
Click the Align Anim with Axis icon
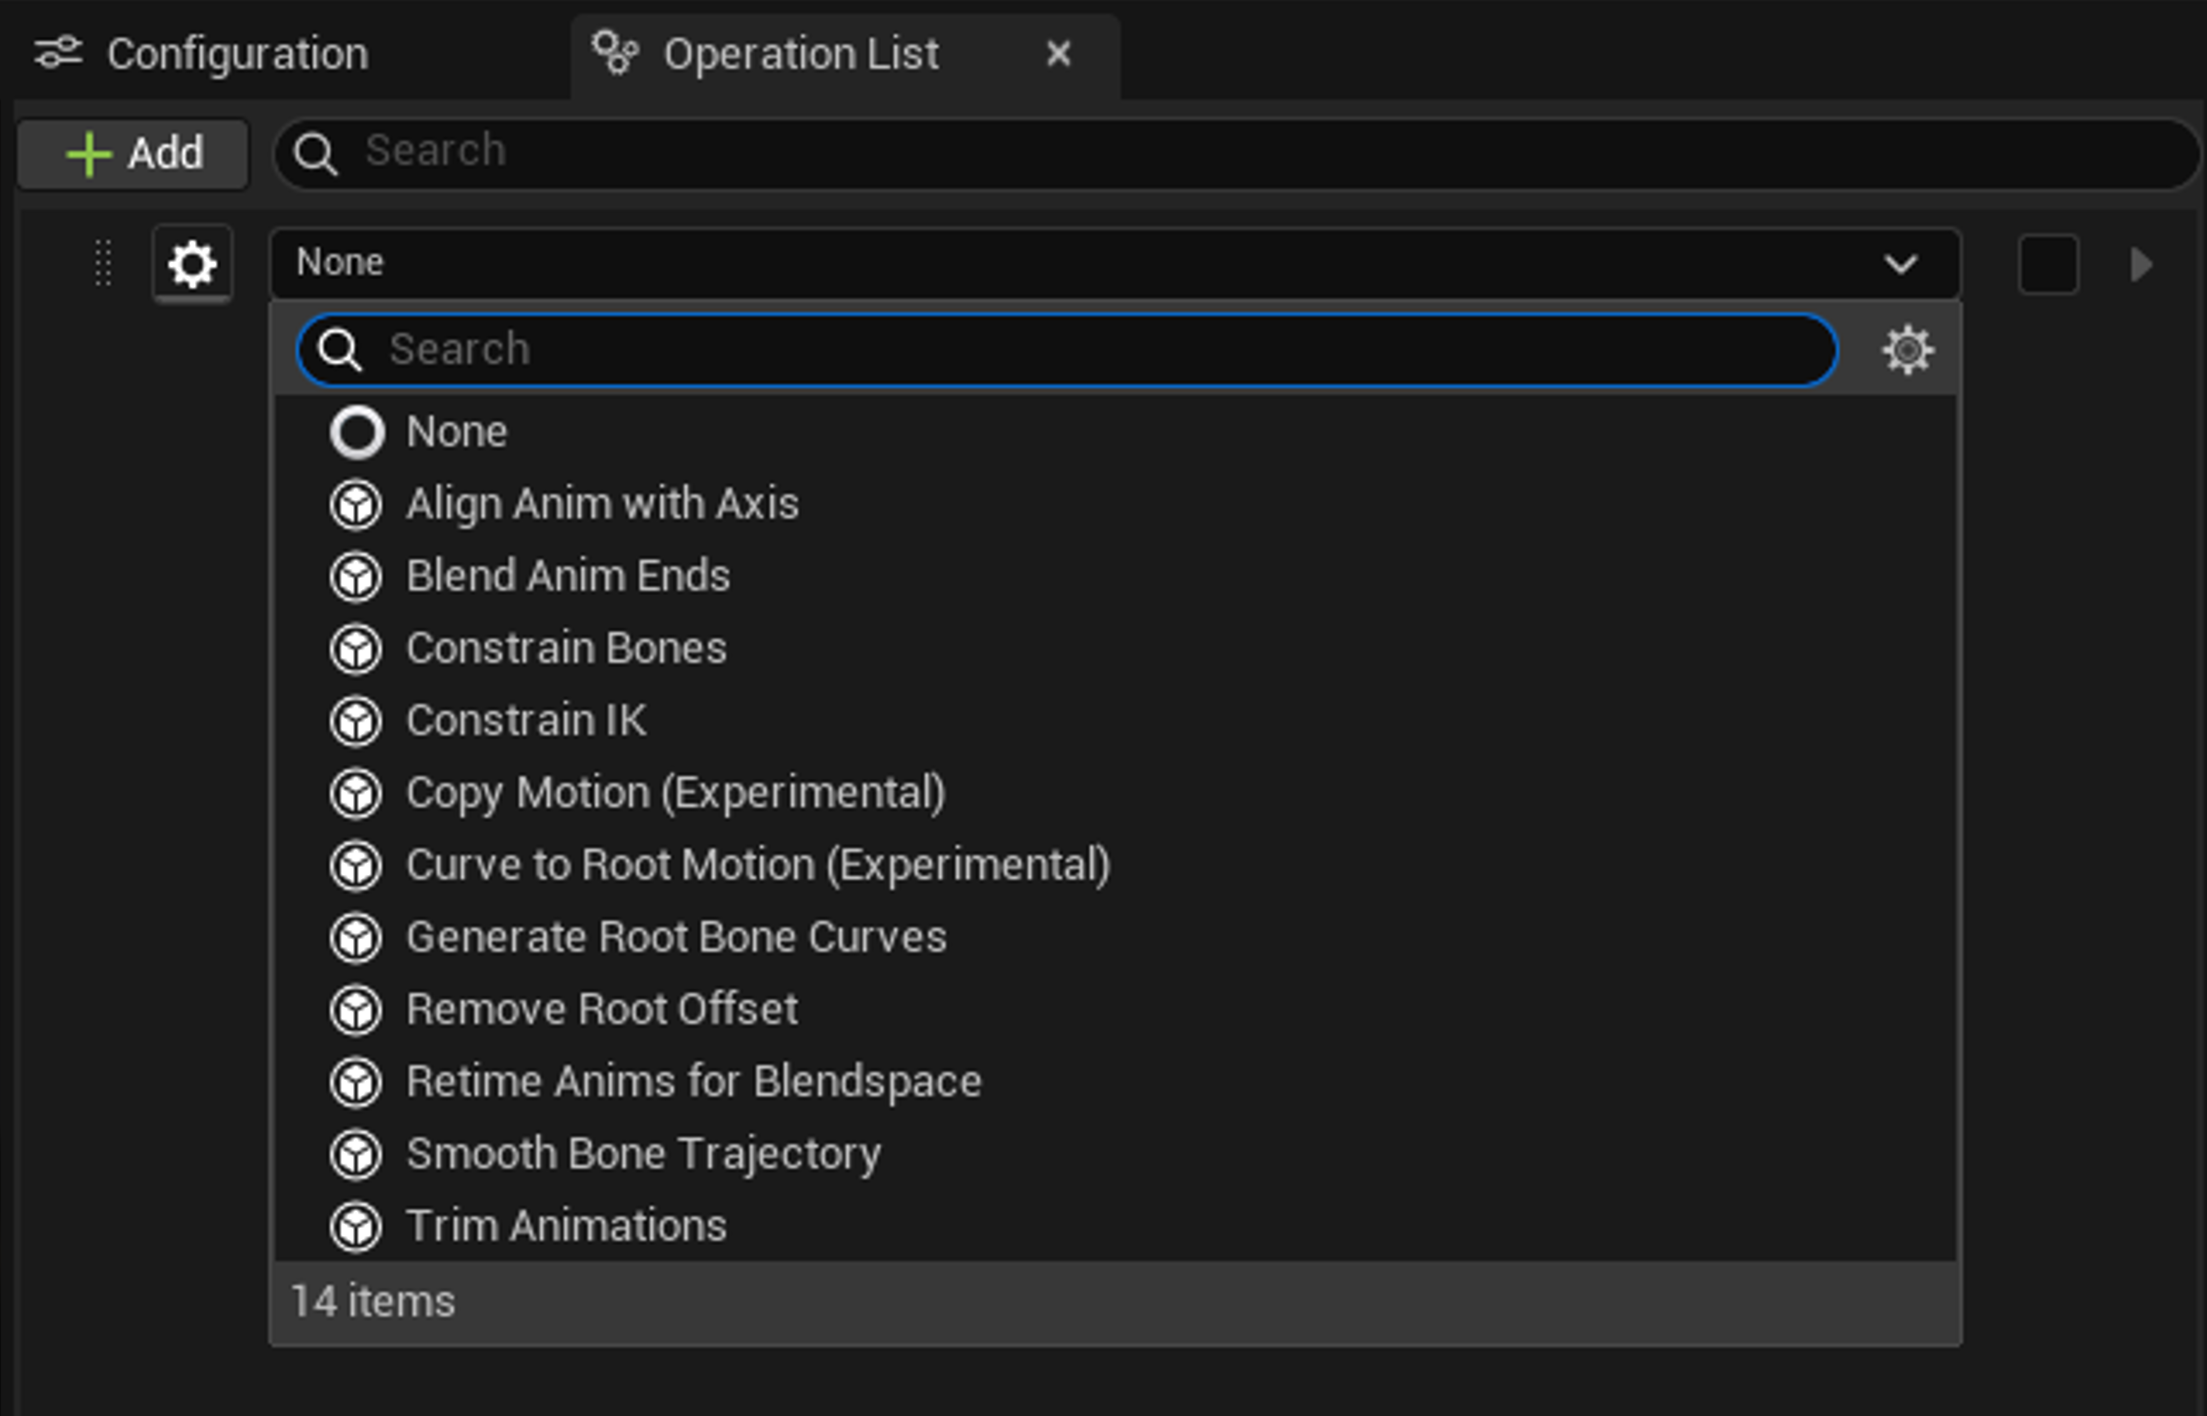pyautogui.click(x=356, y=504)
